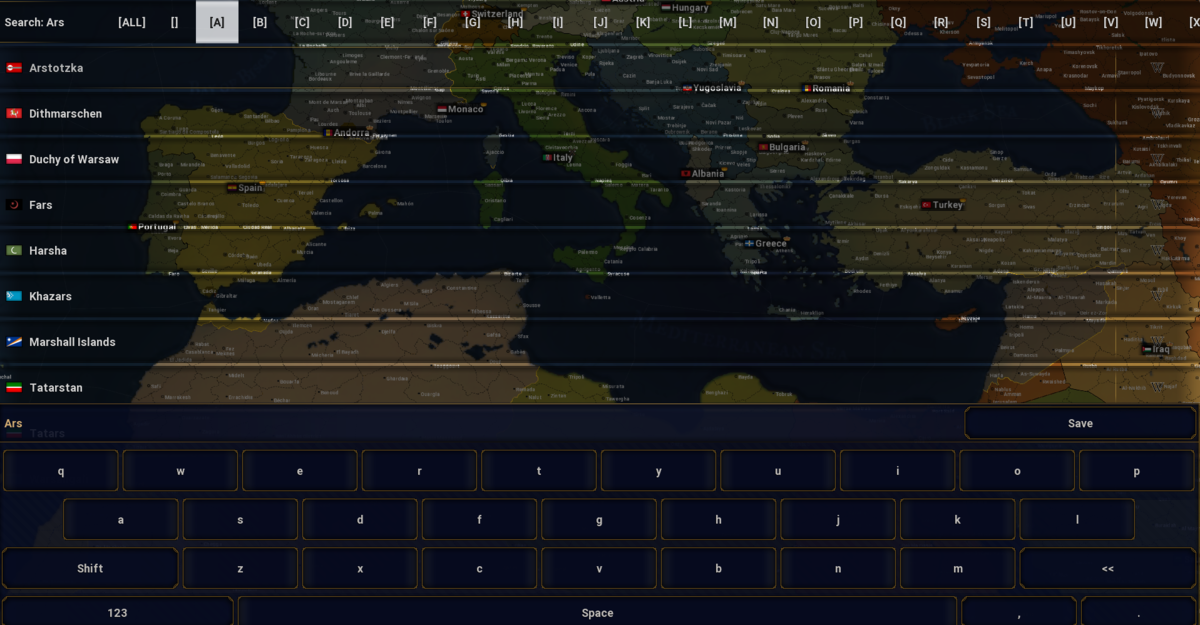Select the [N] letter filter tab
This screenshot has height=625, width=1200.
(x=771, y=22)
